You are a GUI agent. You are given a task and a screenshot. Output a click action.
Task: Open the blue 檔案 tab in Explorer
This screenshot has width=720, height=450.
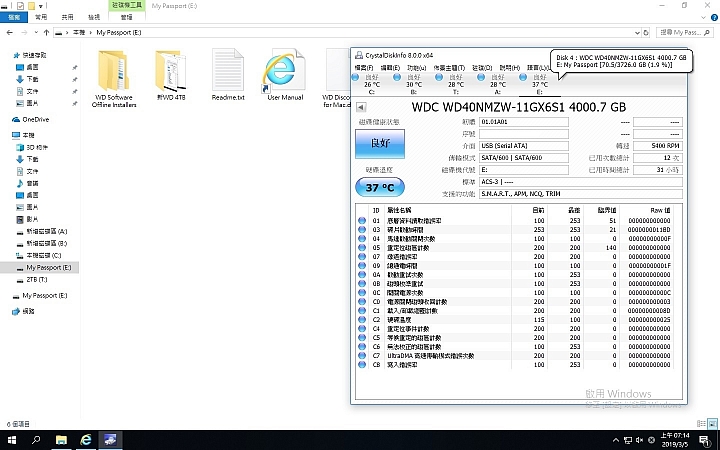(x=14, y=17)
